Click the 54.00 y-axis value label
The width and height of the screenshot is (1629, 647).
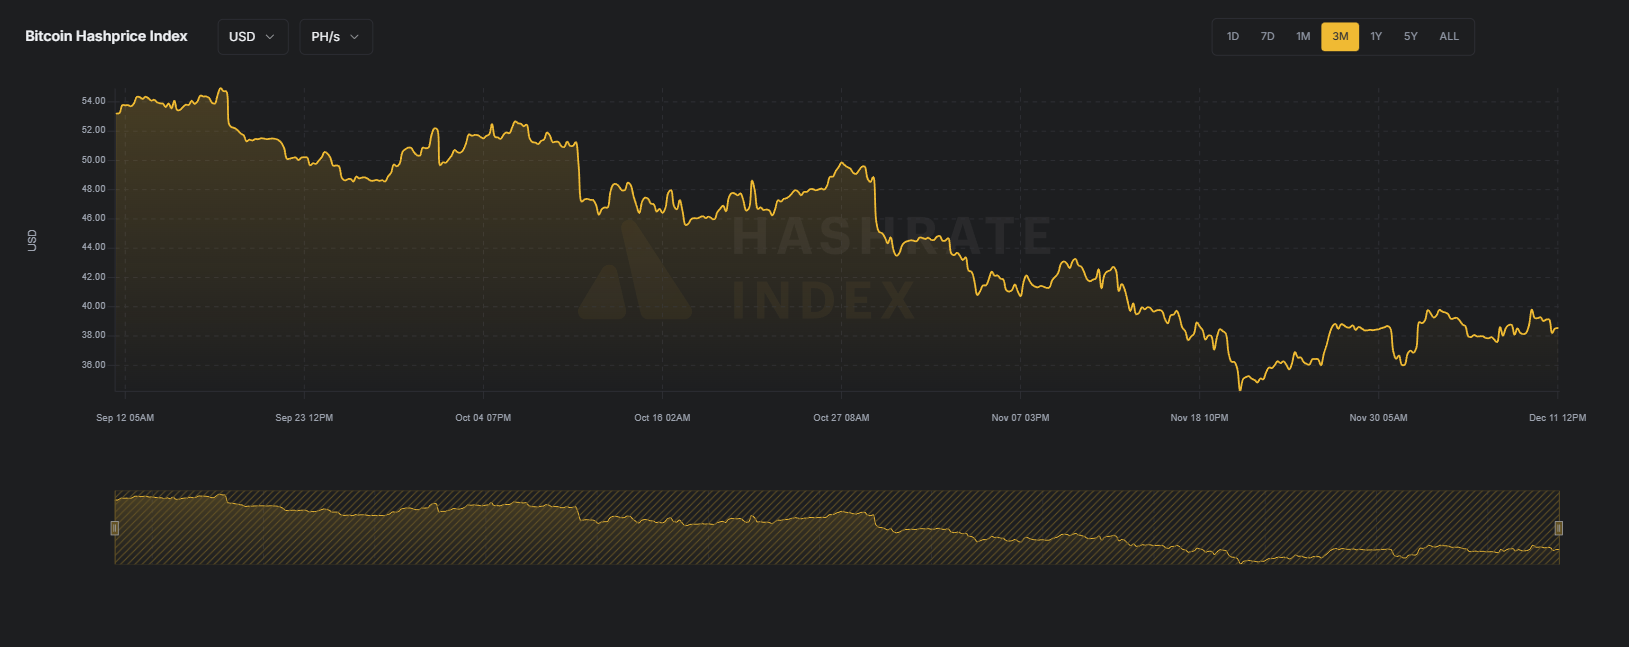click(x=93, y=101)
